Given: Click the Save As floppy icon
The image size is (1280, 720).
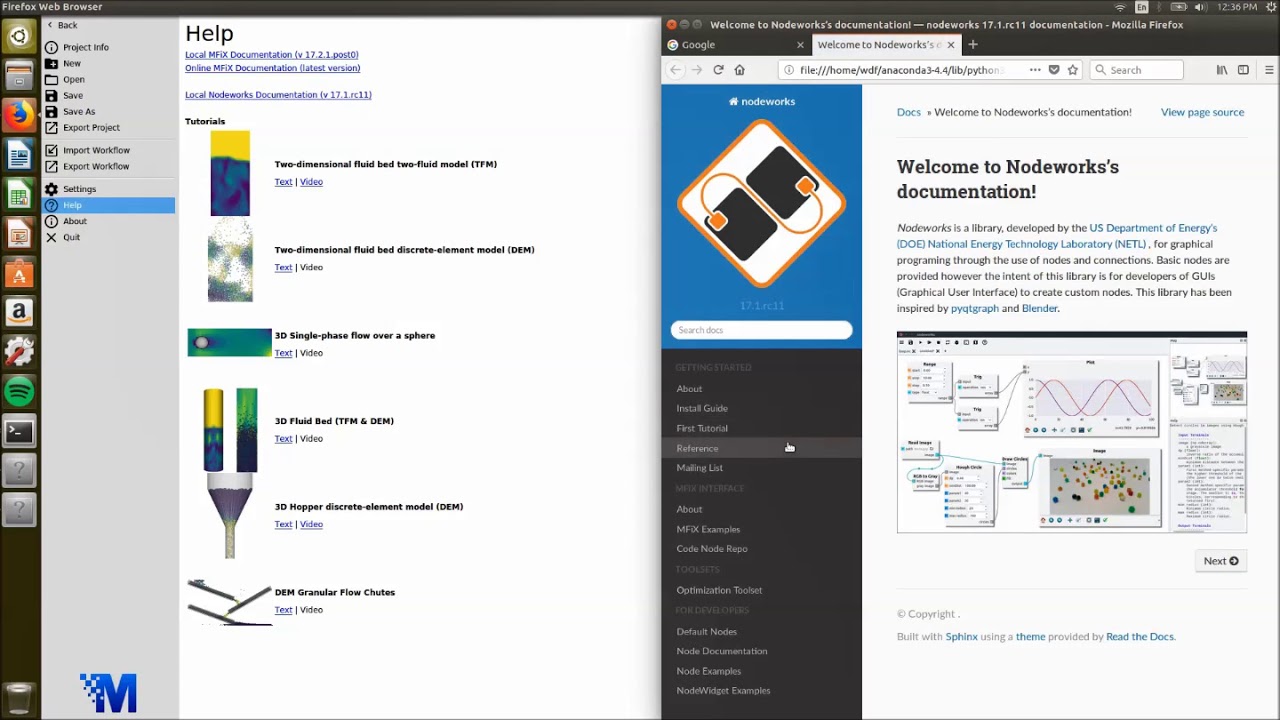Looking at the screenshot, I should (51, 111).
